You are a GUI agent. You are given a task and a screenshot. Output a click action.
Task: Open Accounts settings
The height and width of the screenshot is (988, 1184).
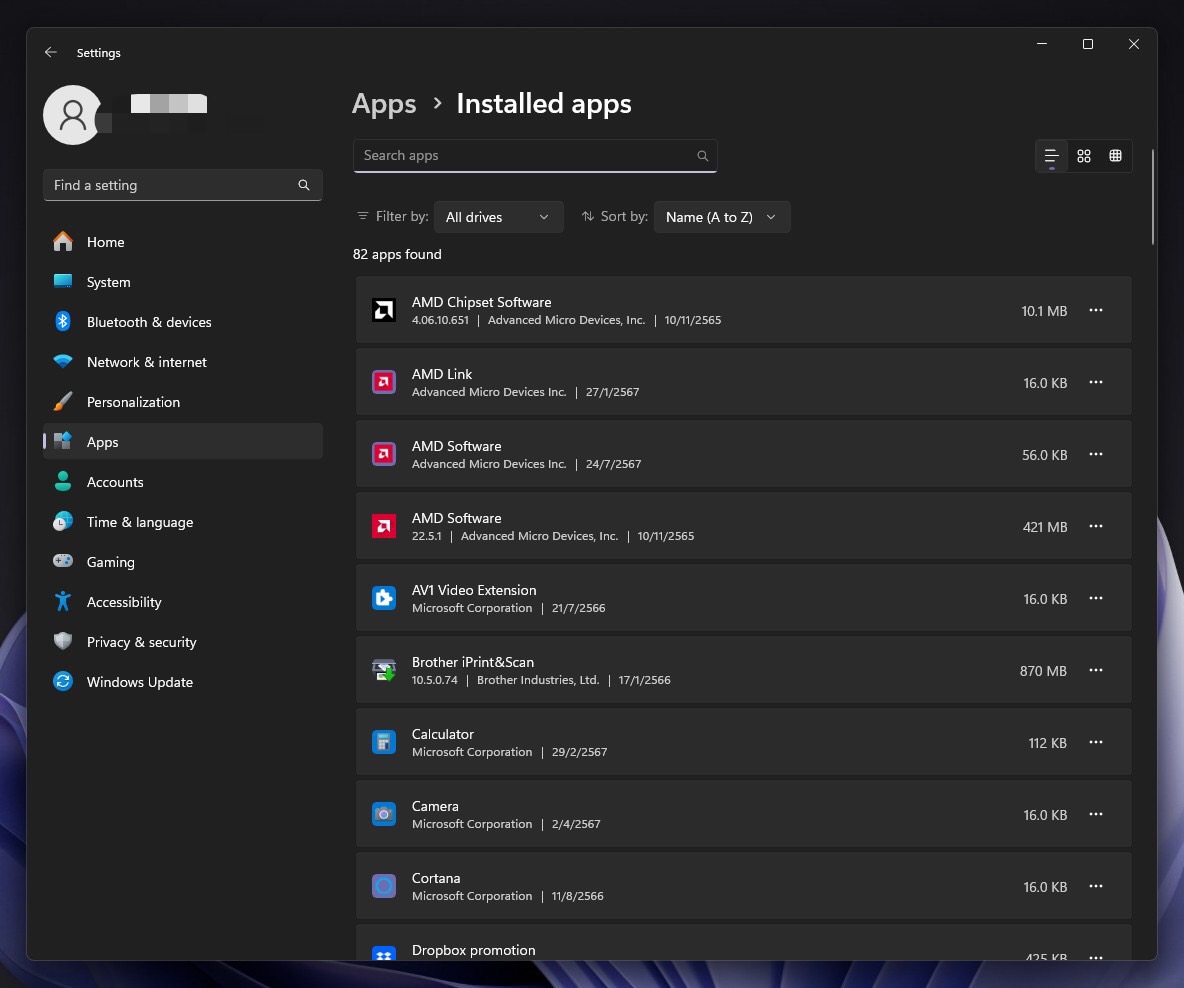point(183,482)
